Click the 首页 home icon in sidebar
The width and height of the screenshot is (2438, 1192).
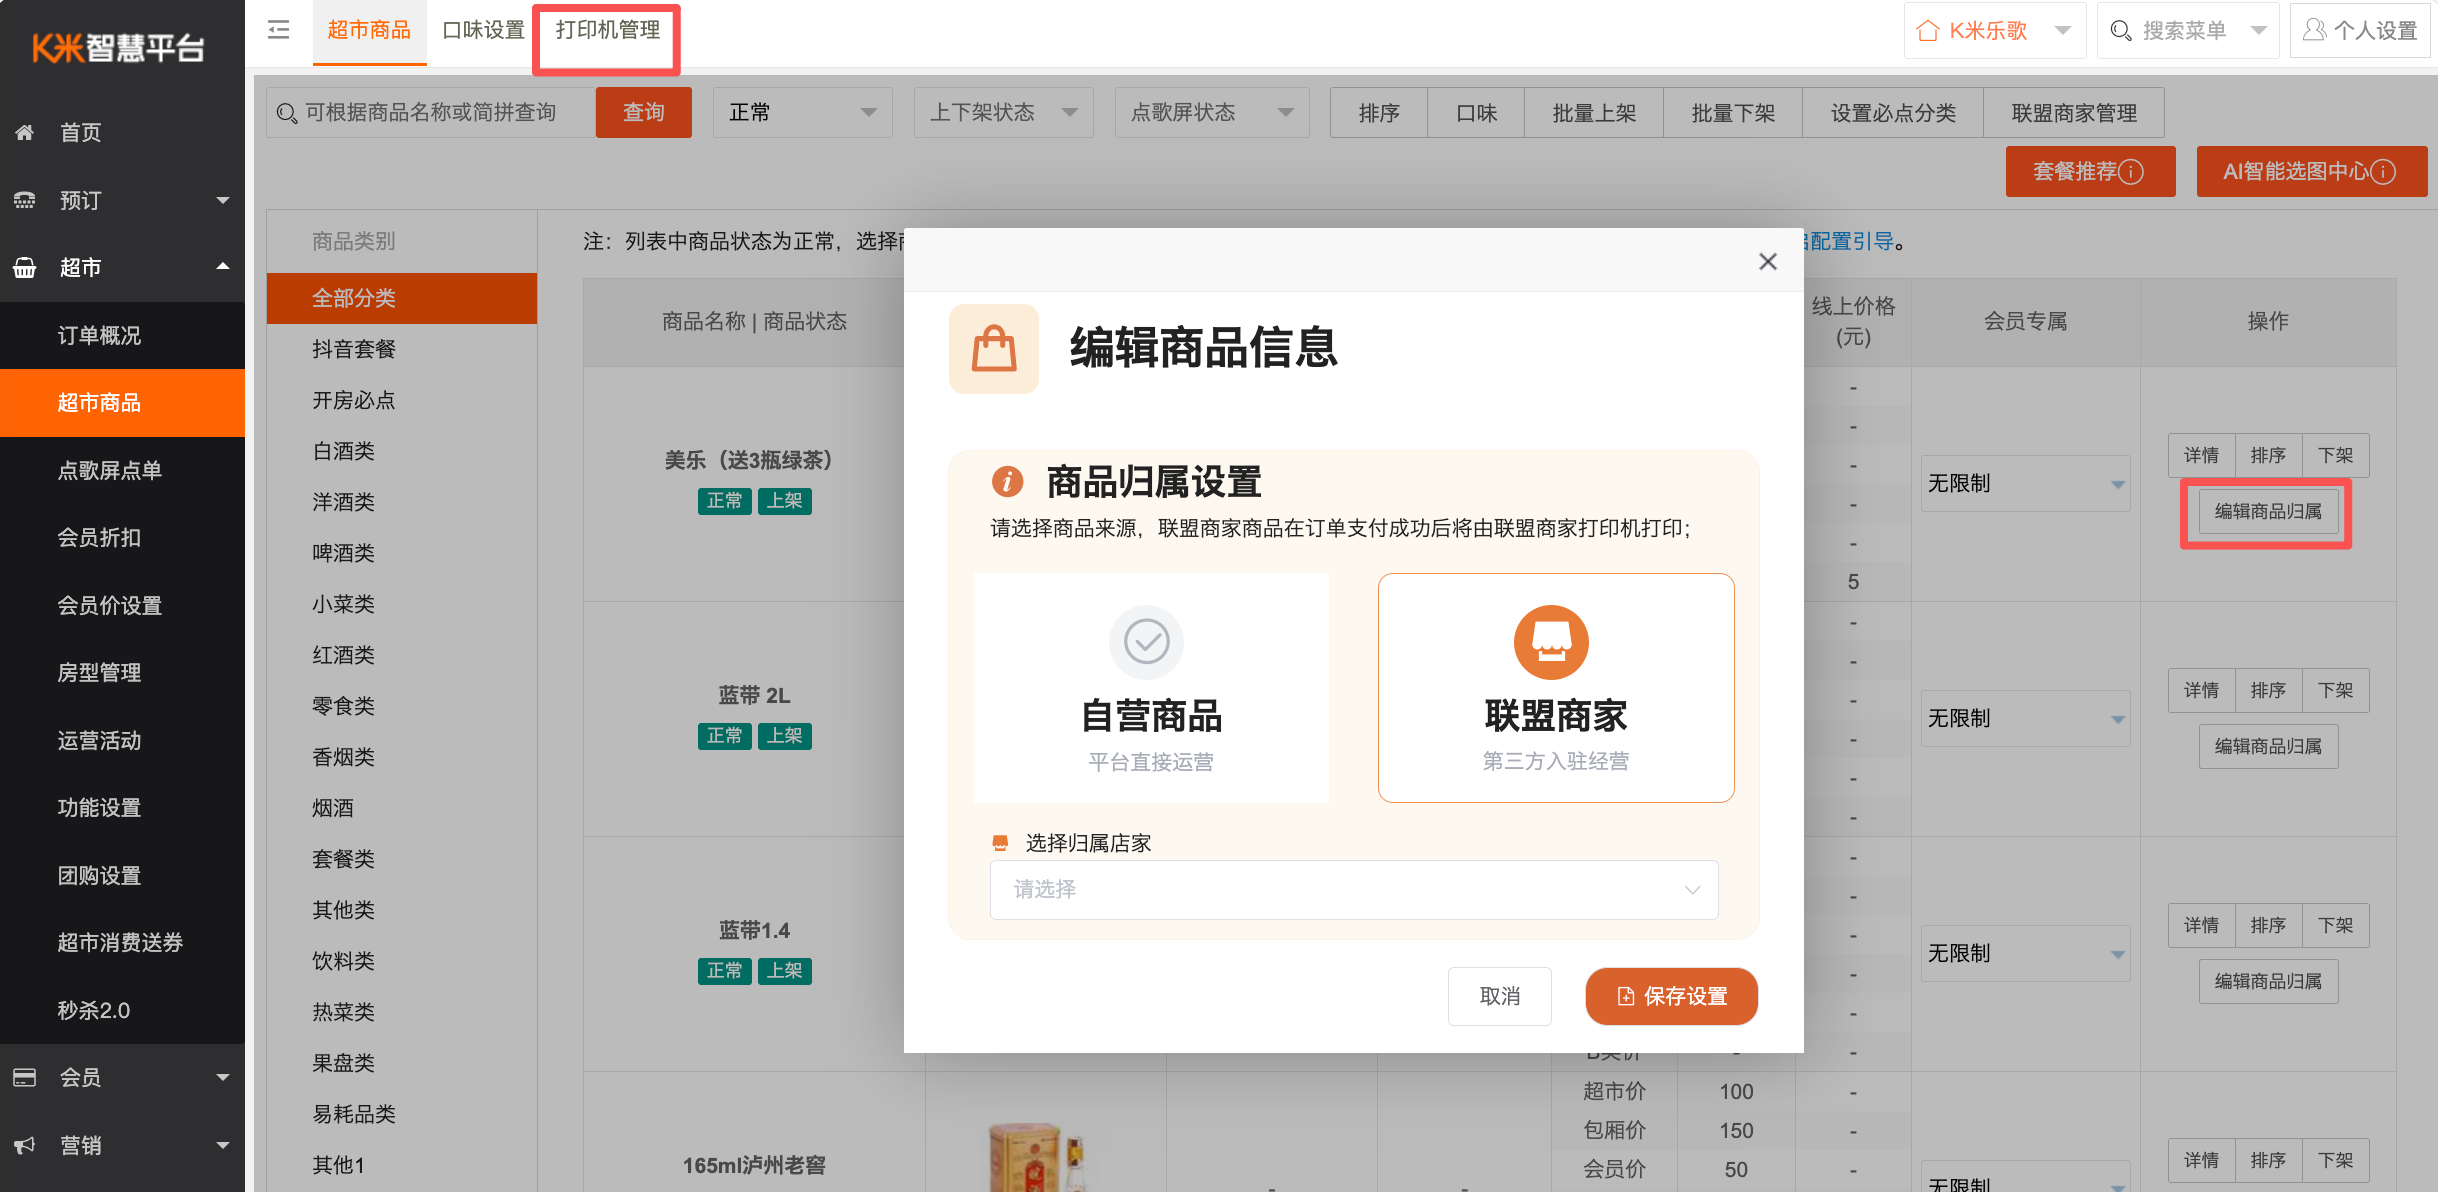pos(25,133)
